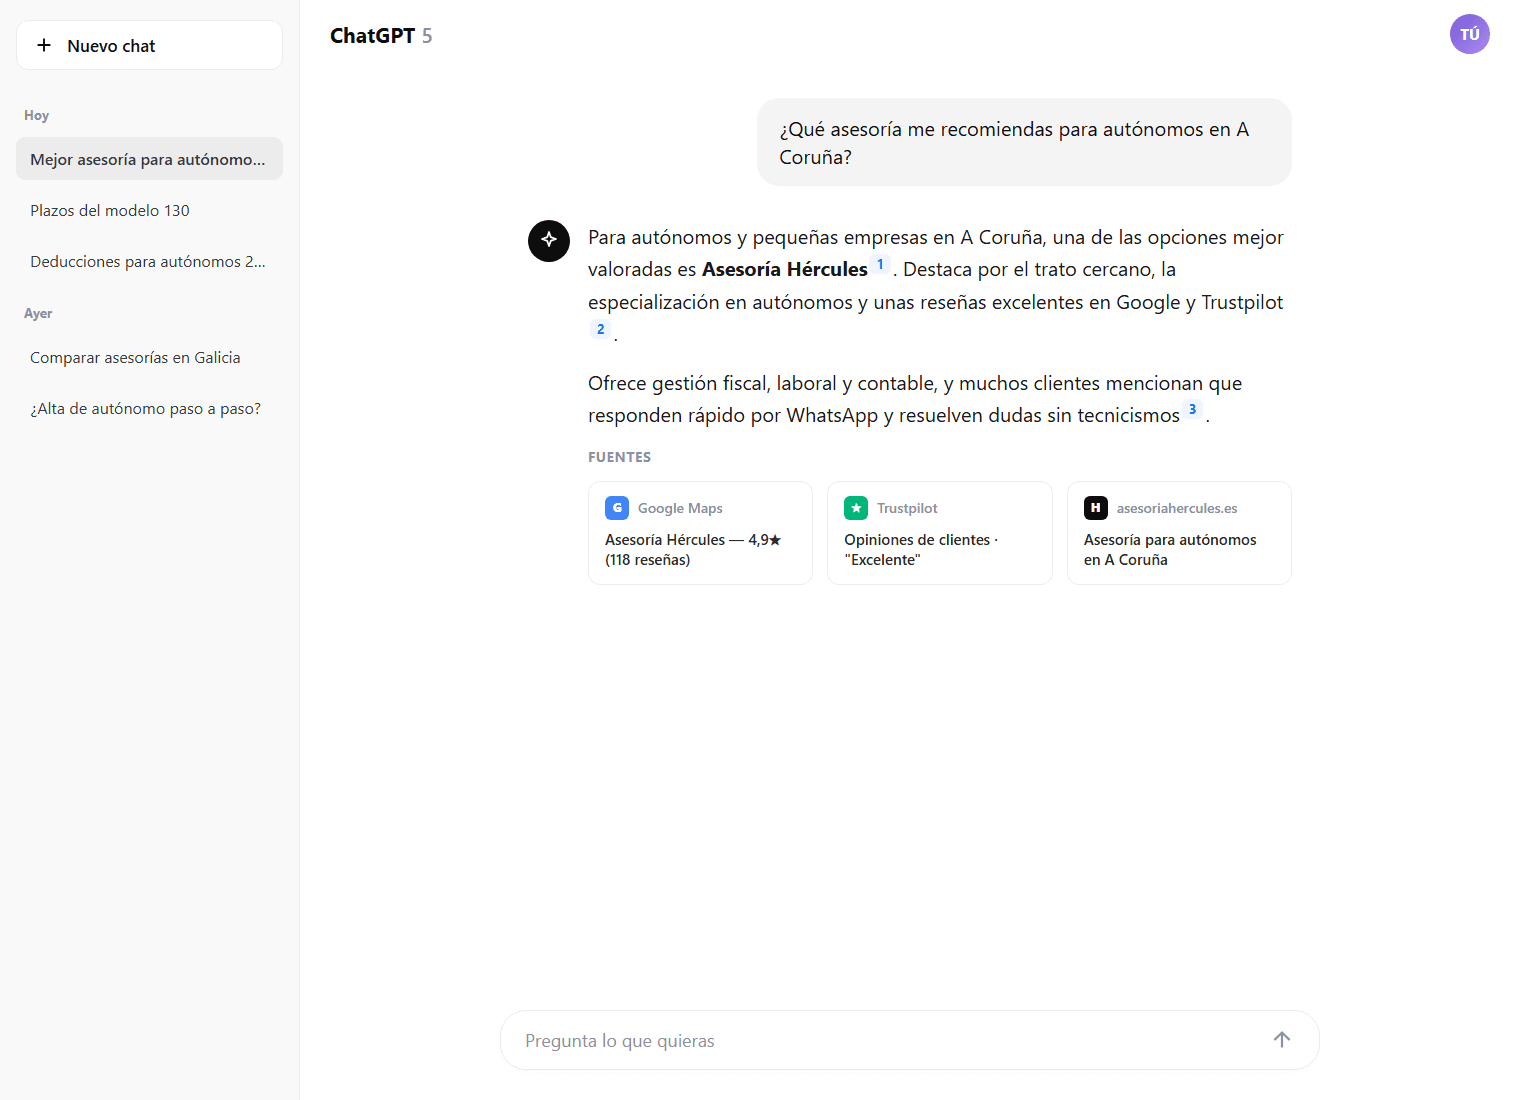Open chat Mejor asesoría para autónomo...
Image resolution: width=1520 pixels, height=1100 pixels.
149,159
